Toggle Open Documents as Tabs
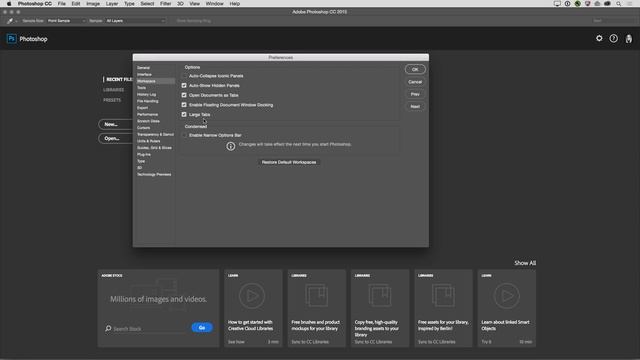 coord(184,95)
